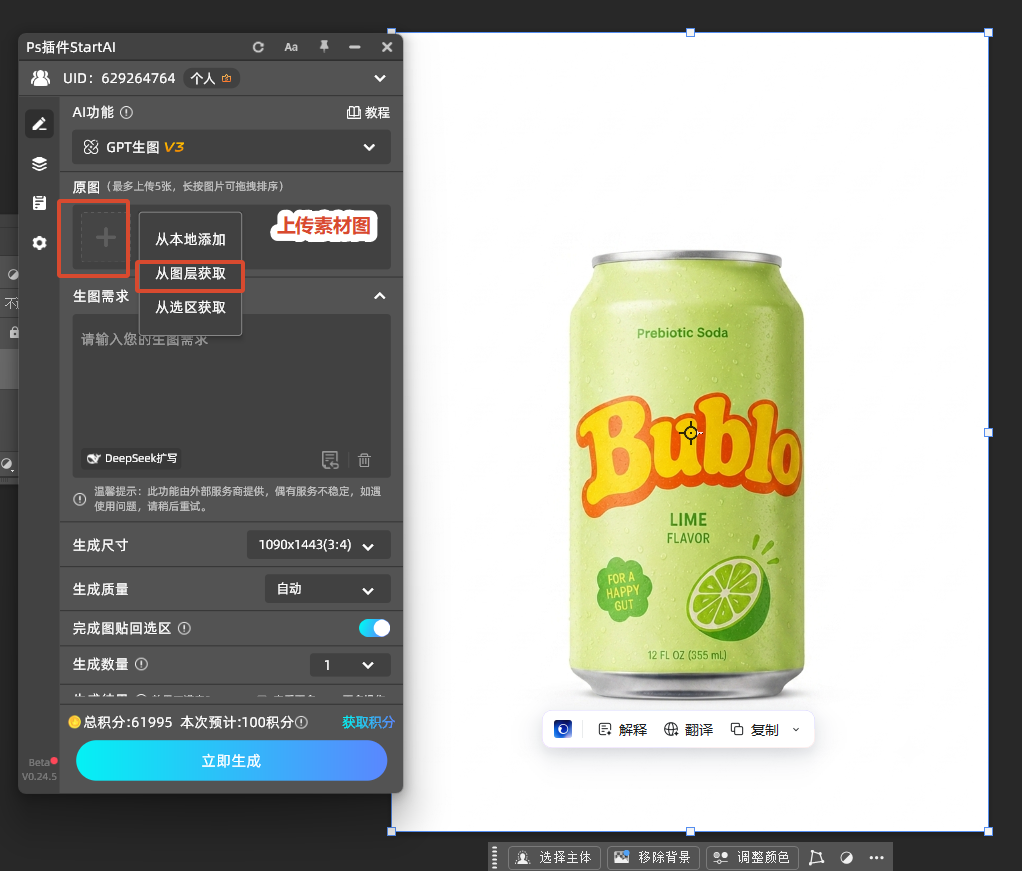Click the info icon beside 温馨提示
This screenshot has height=871, width=1022.
pyautogui.click(x=80, y=499)
